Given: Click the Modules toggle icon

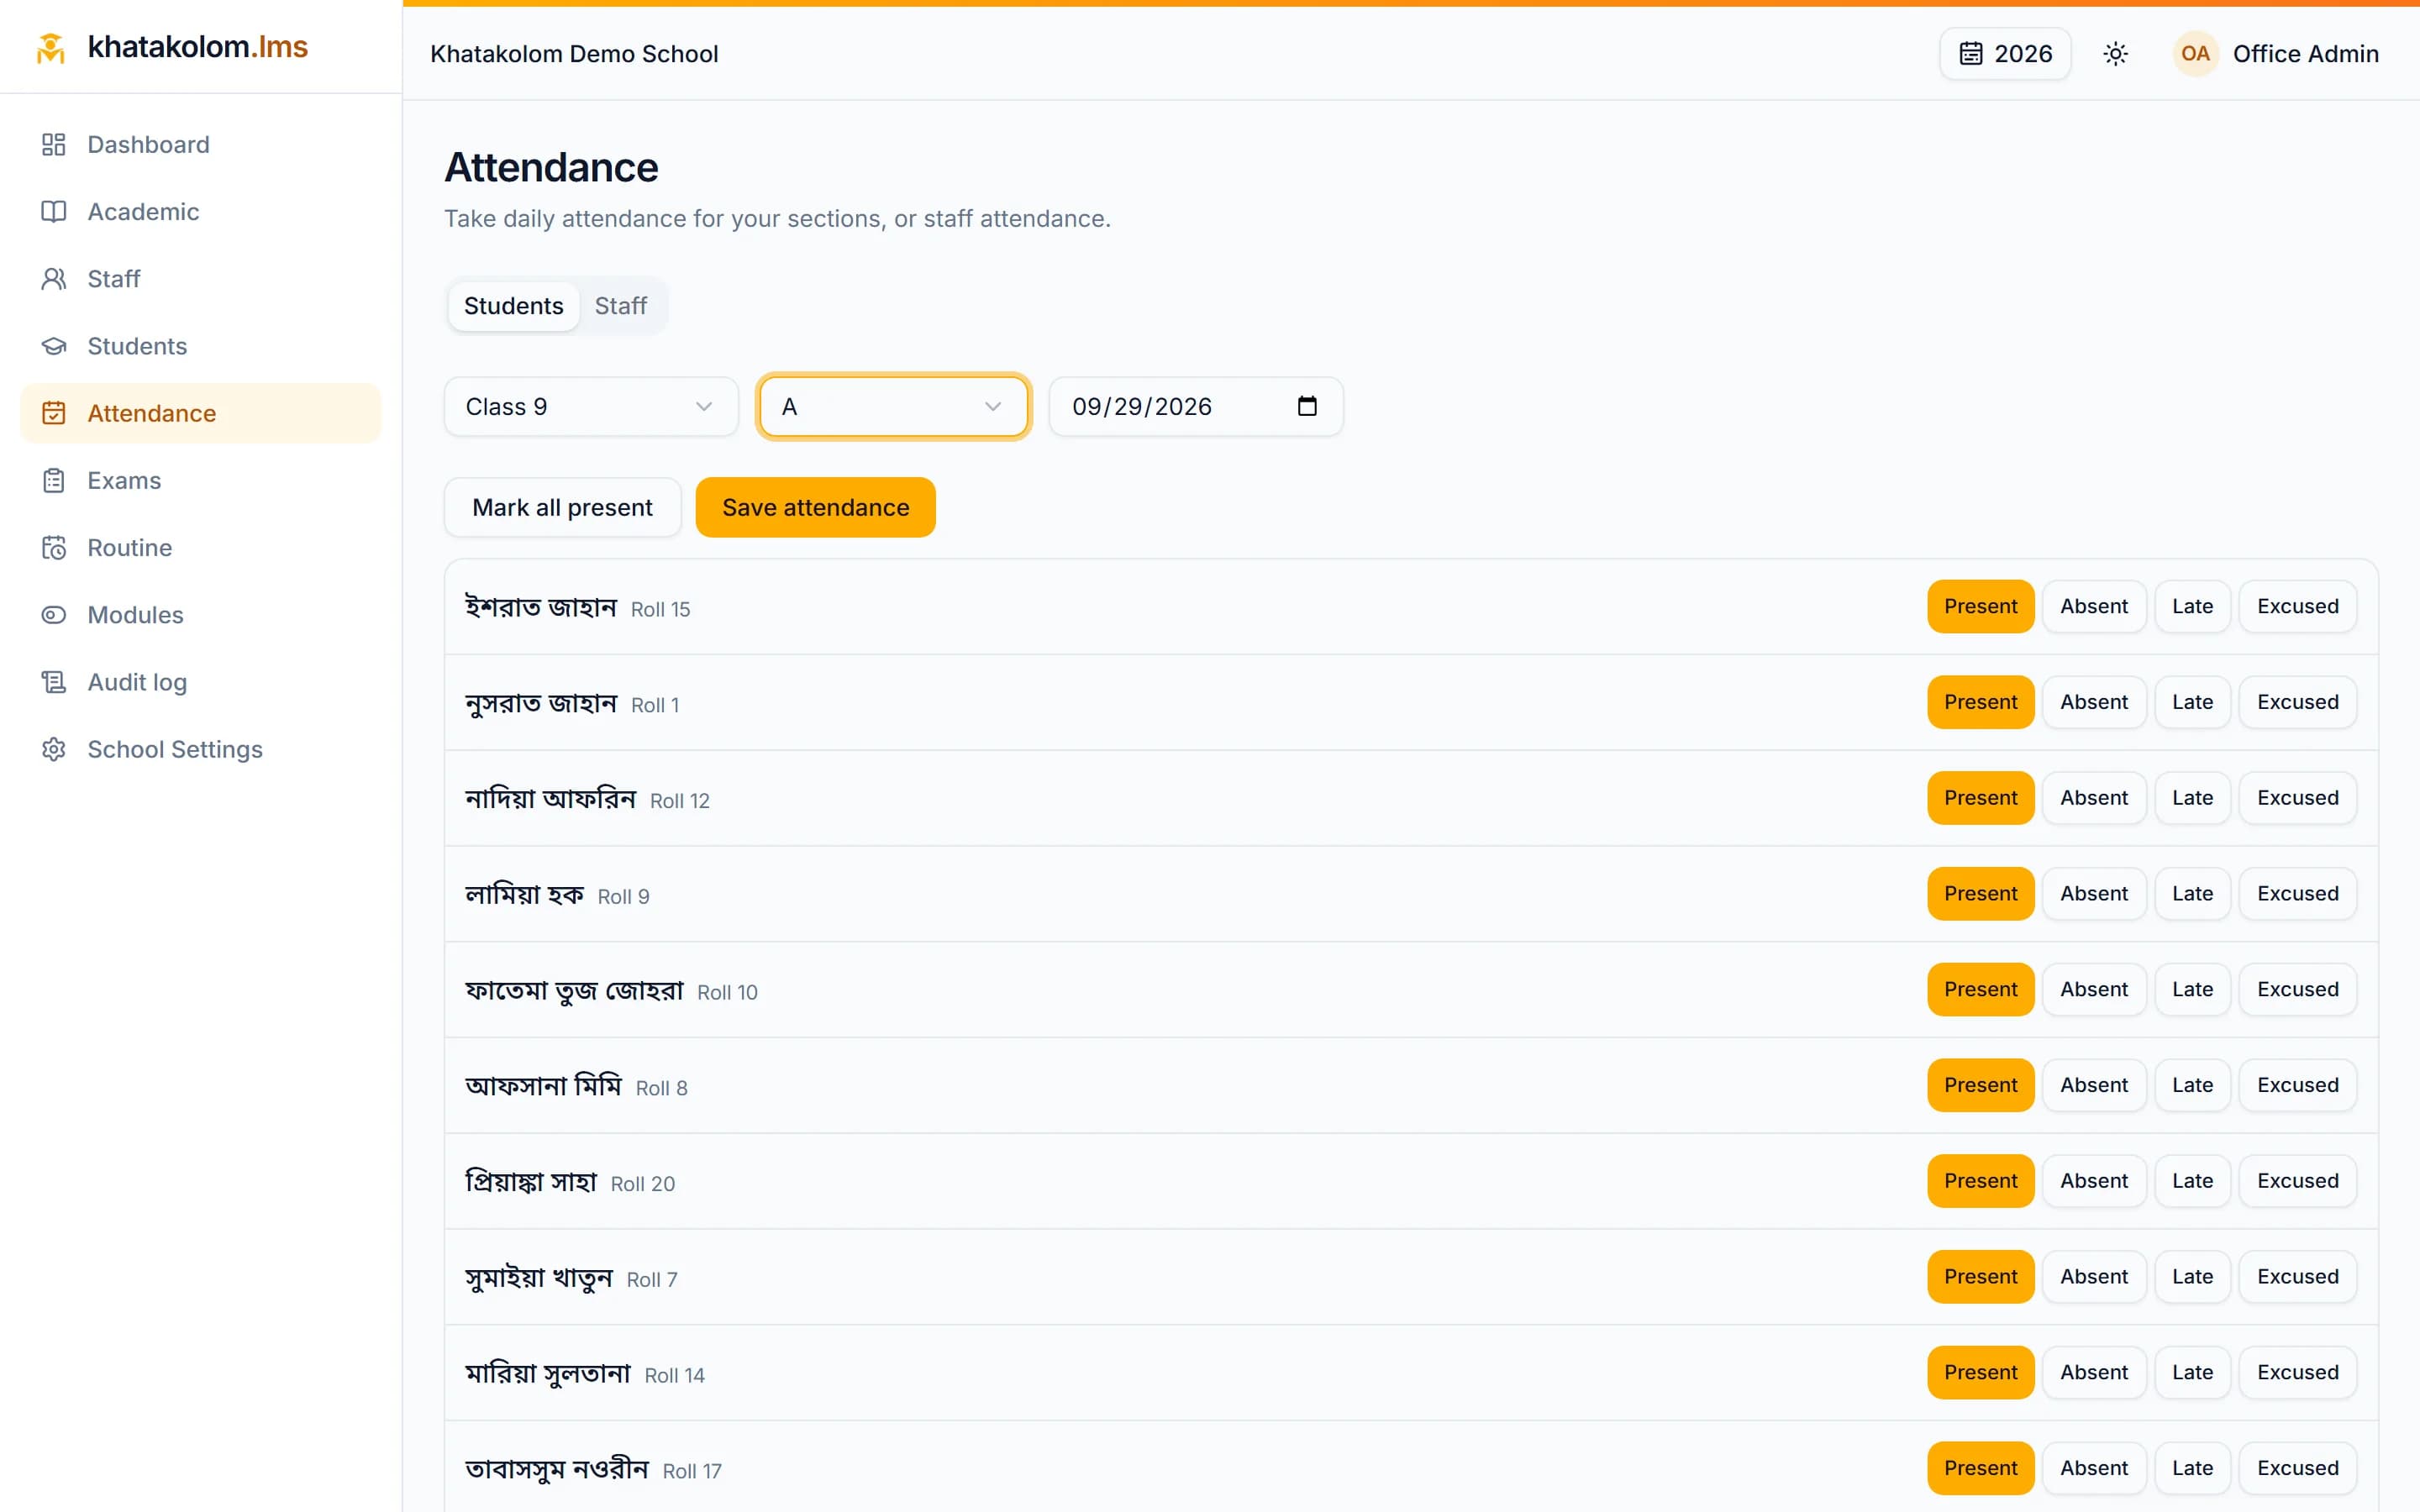Looking at the screenshot, I should [x=54, y=615].
